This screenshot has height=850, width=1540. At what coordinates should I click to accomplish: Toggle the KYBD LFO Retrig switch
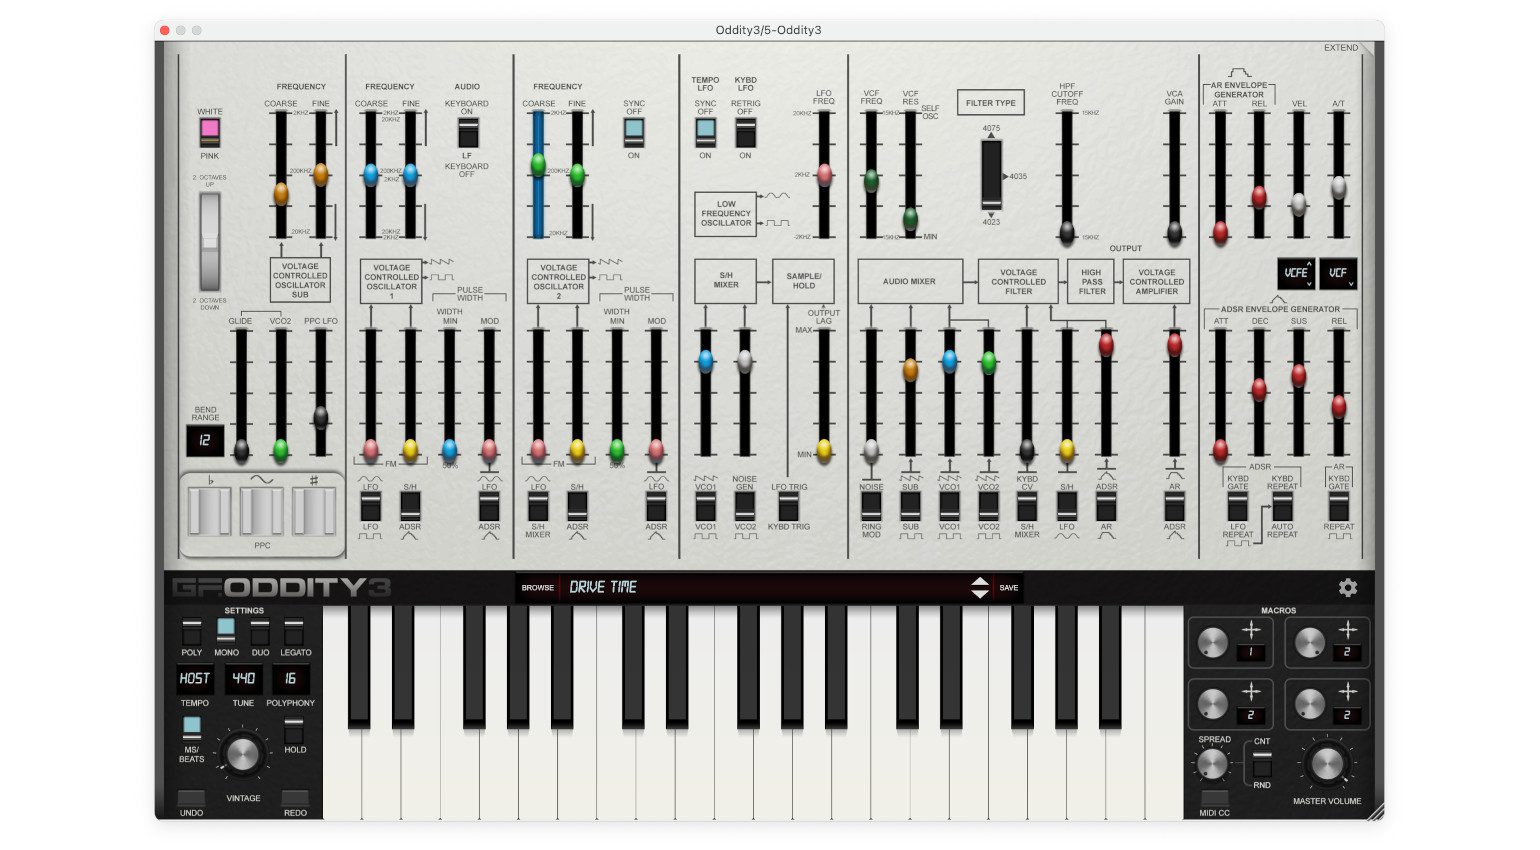(x=745, y=133)
